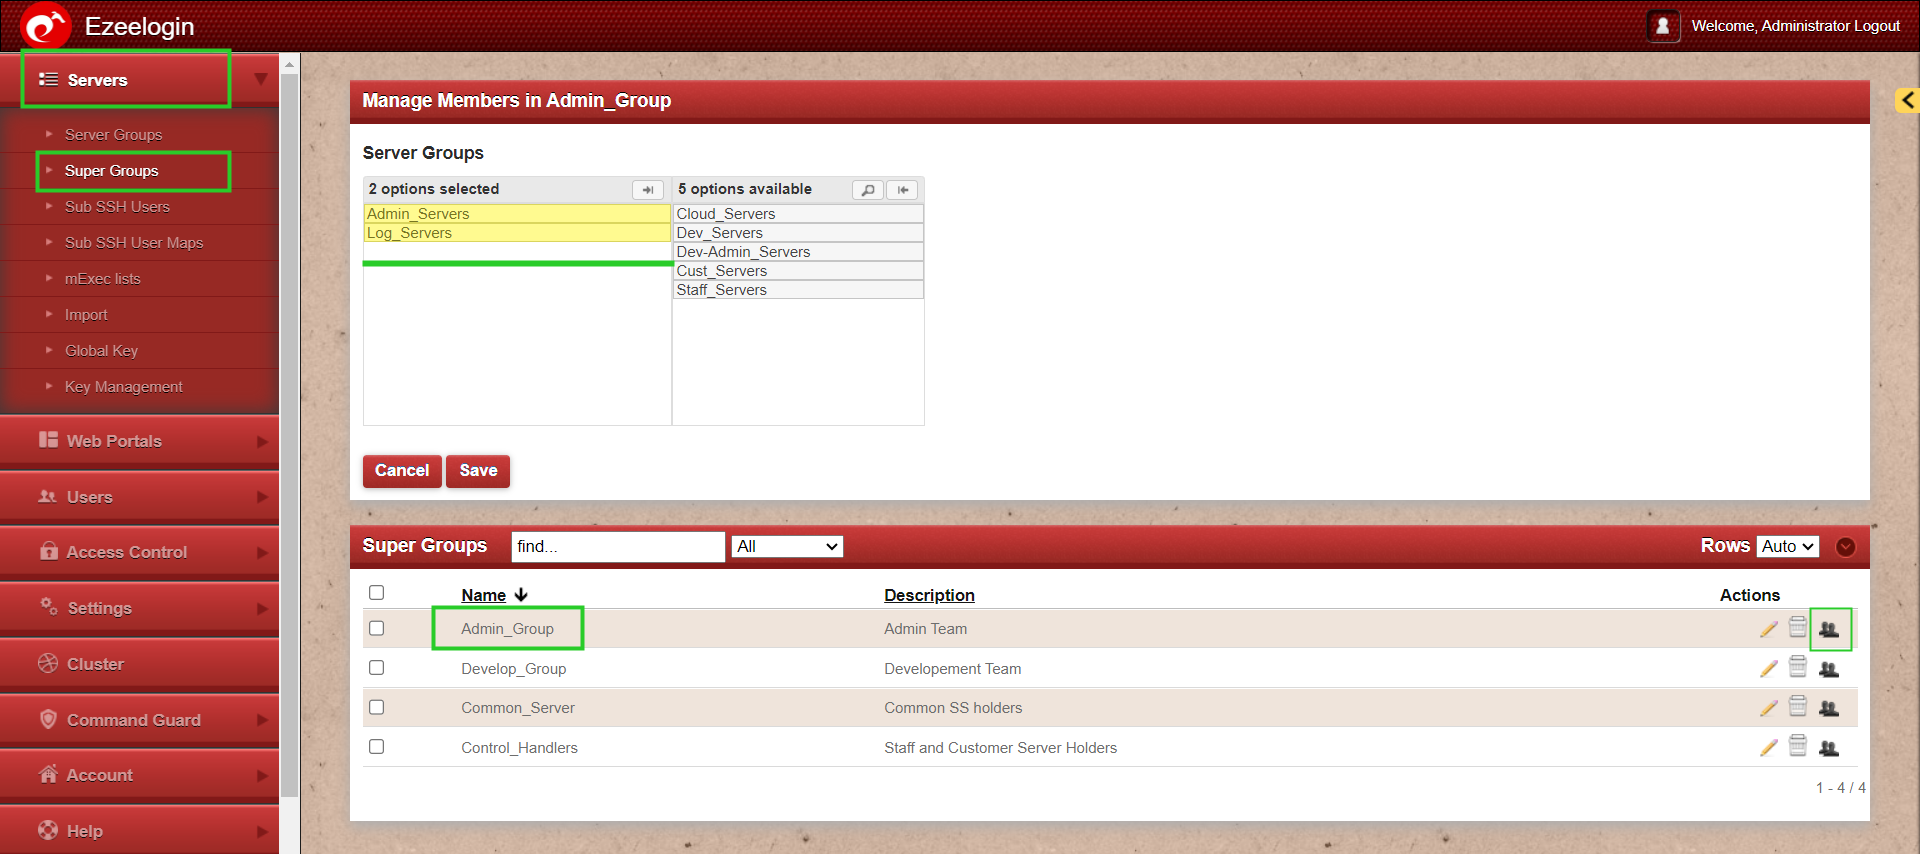Add Dev-Admin_Servers from available options
Viewport: 1920px width, 854px height.
point(798,252)
